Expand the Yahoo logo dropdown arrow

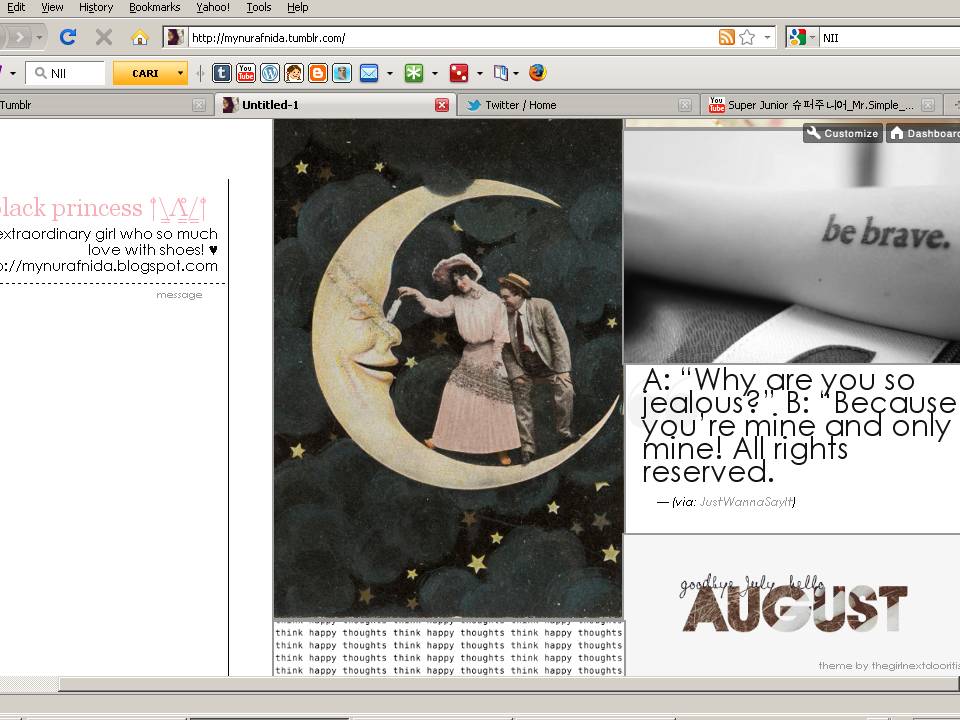pos(12,73)
